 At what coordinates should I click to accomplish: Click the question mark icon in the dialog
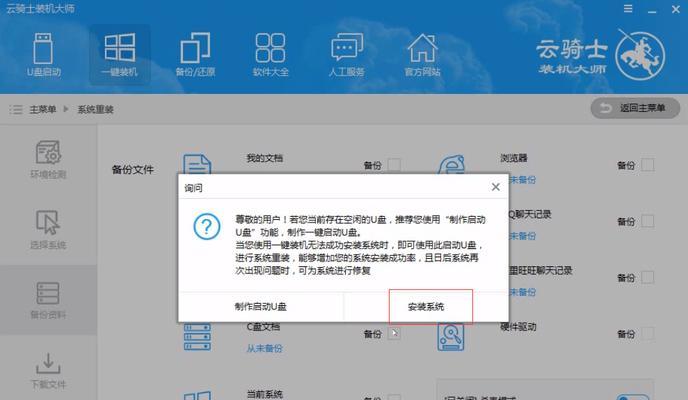pyautogui.click(x=207, y=226)
